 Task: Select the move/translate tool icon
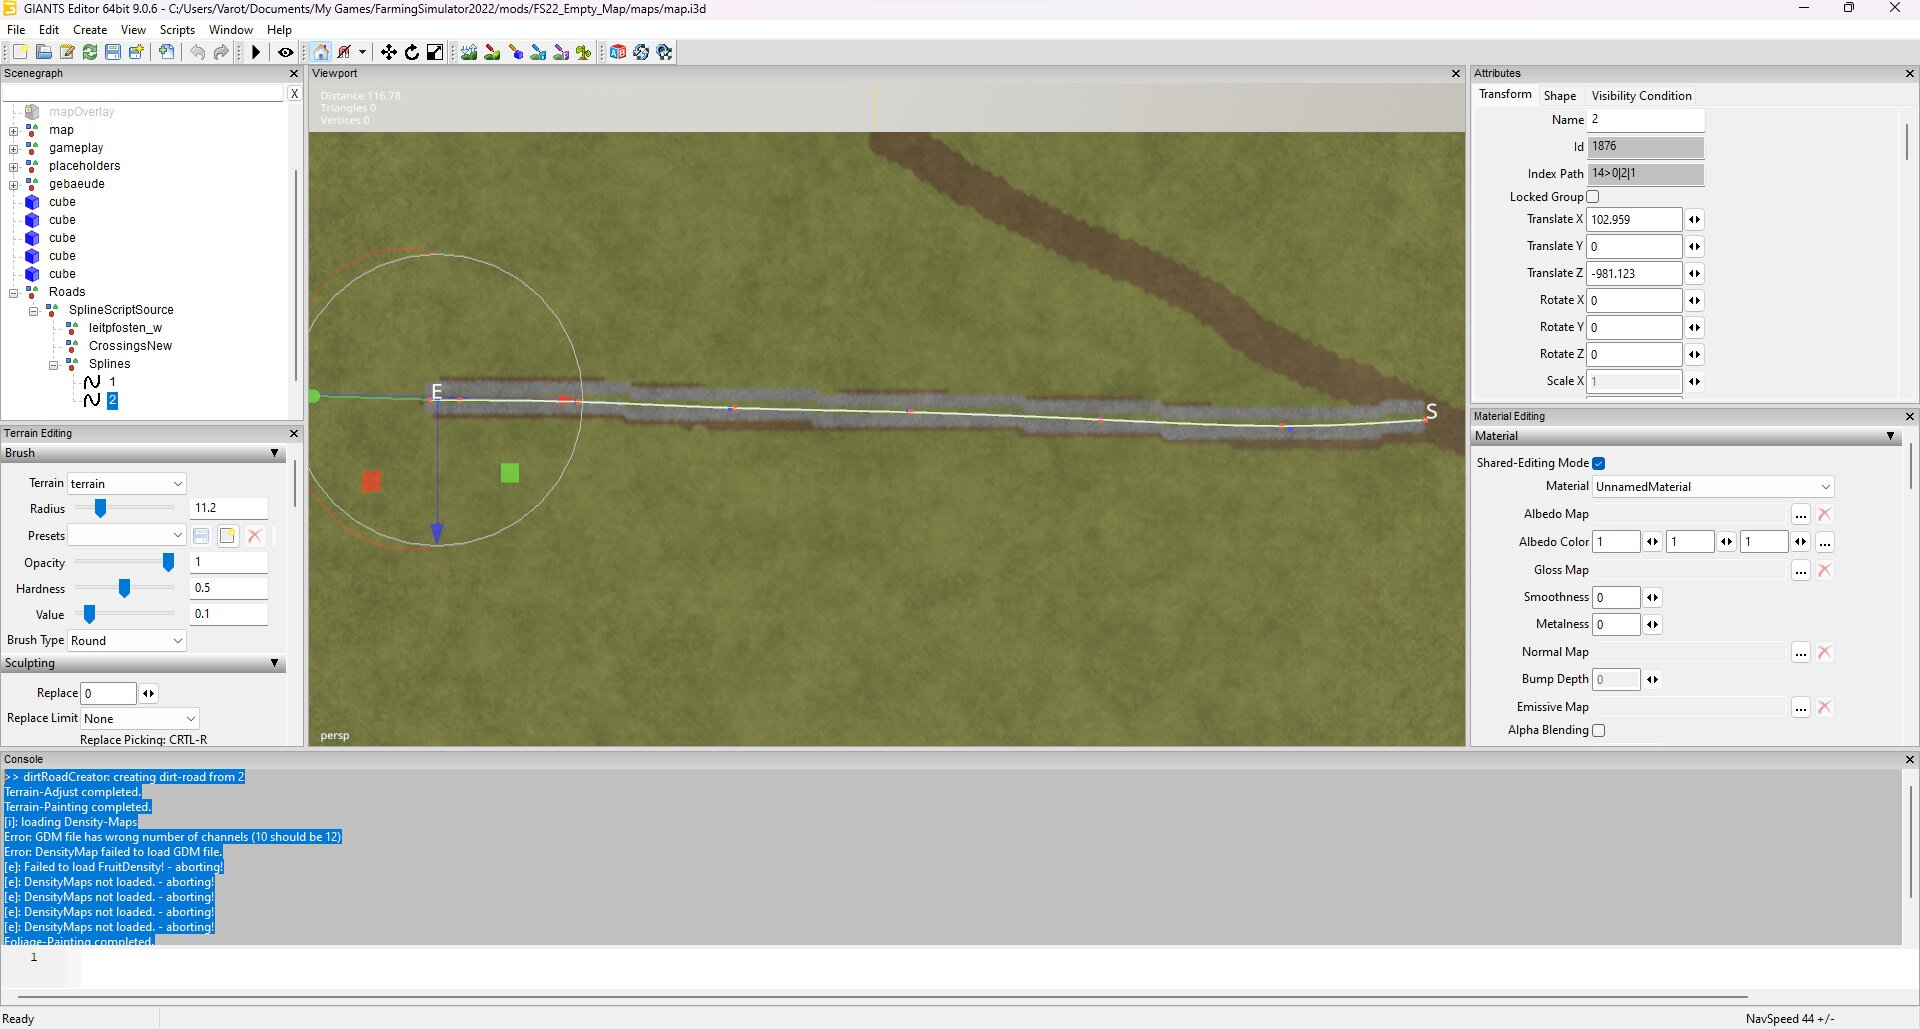pyautogui.click(x=388, y=52)
